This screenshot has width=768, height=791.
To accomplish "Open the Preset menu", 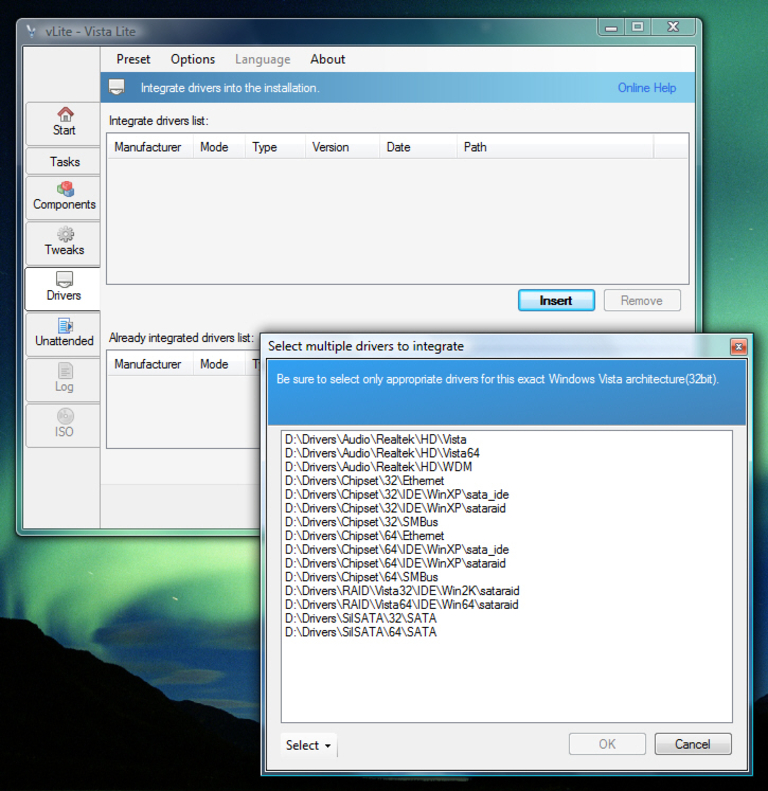I will tap(133, 59).
